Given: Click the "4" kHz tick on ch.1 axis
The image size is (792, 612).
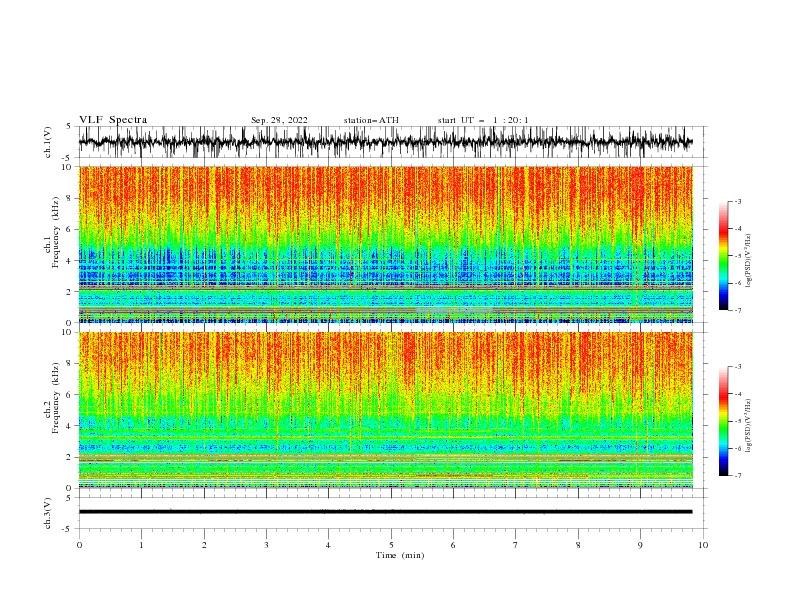Looking at the screenshot, I should [x=70, y=261].
